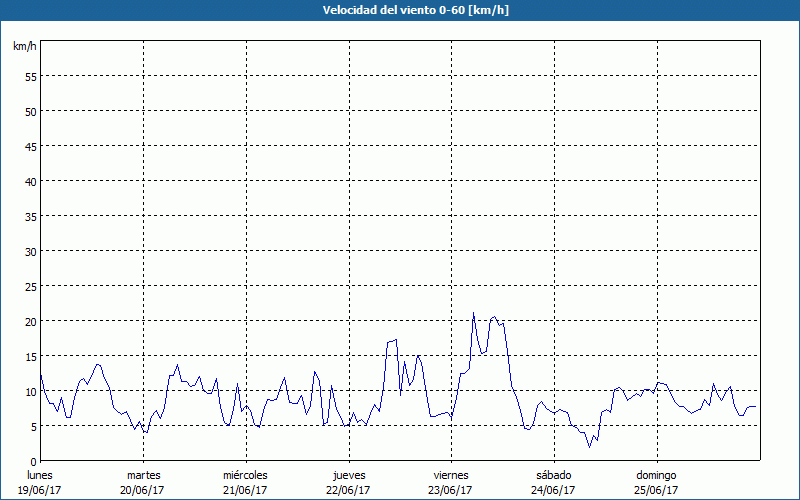Click the km/h unit label on the y-axis
The image size is (800, 500).
coord(24,47)
